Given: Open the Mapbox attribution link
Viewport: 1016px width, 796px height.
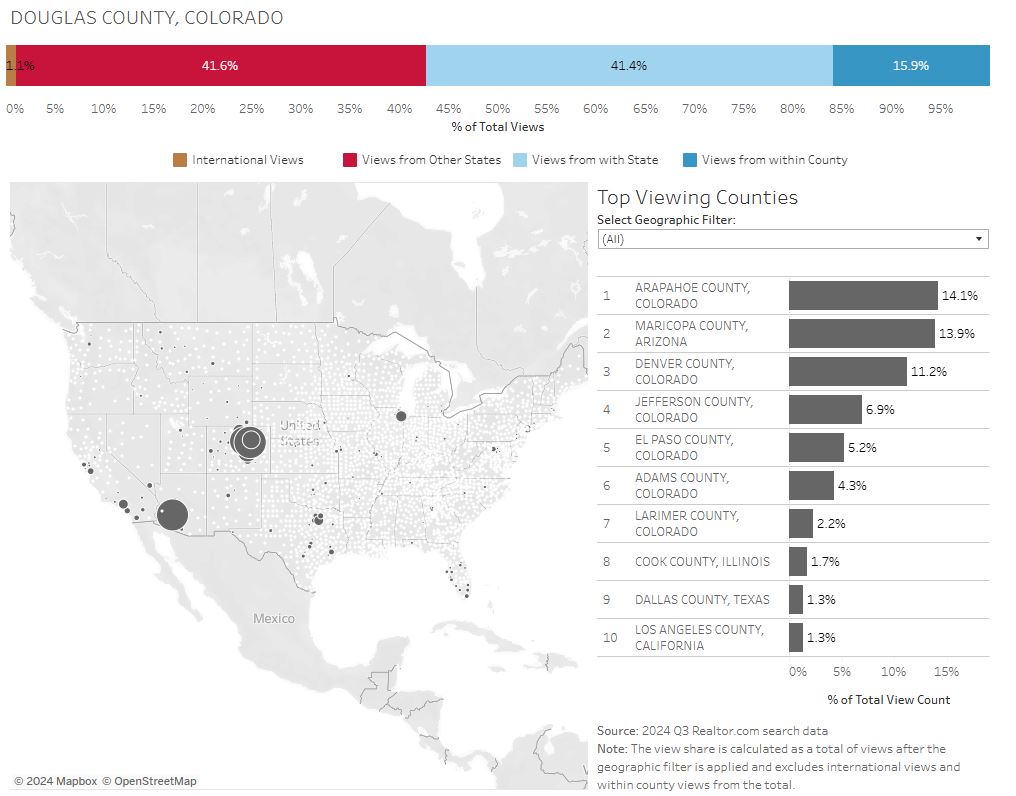Looking at the screenshot, I should click(x=56, y=781).
